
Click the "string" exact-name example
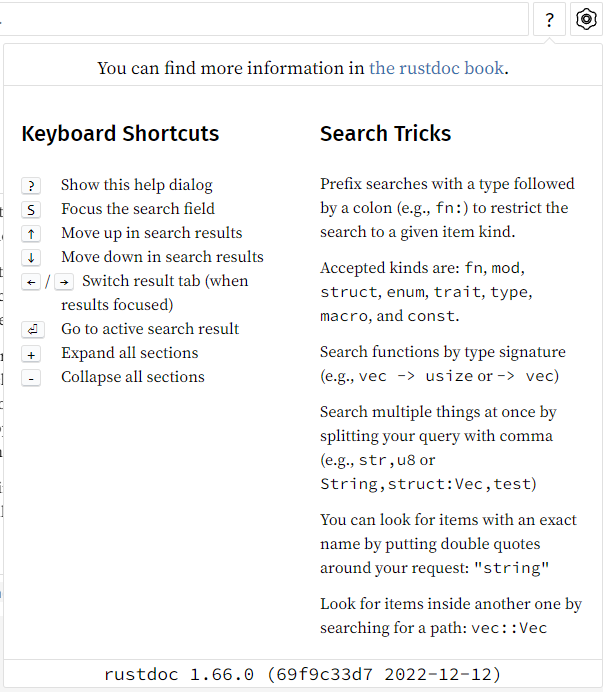tap(511, 568)
